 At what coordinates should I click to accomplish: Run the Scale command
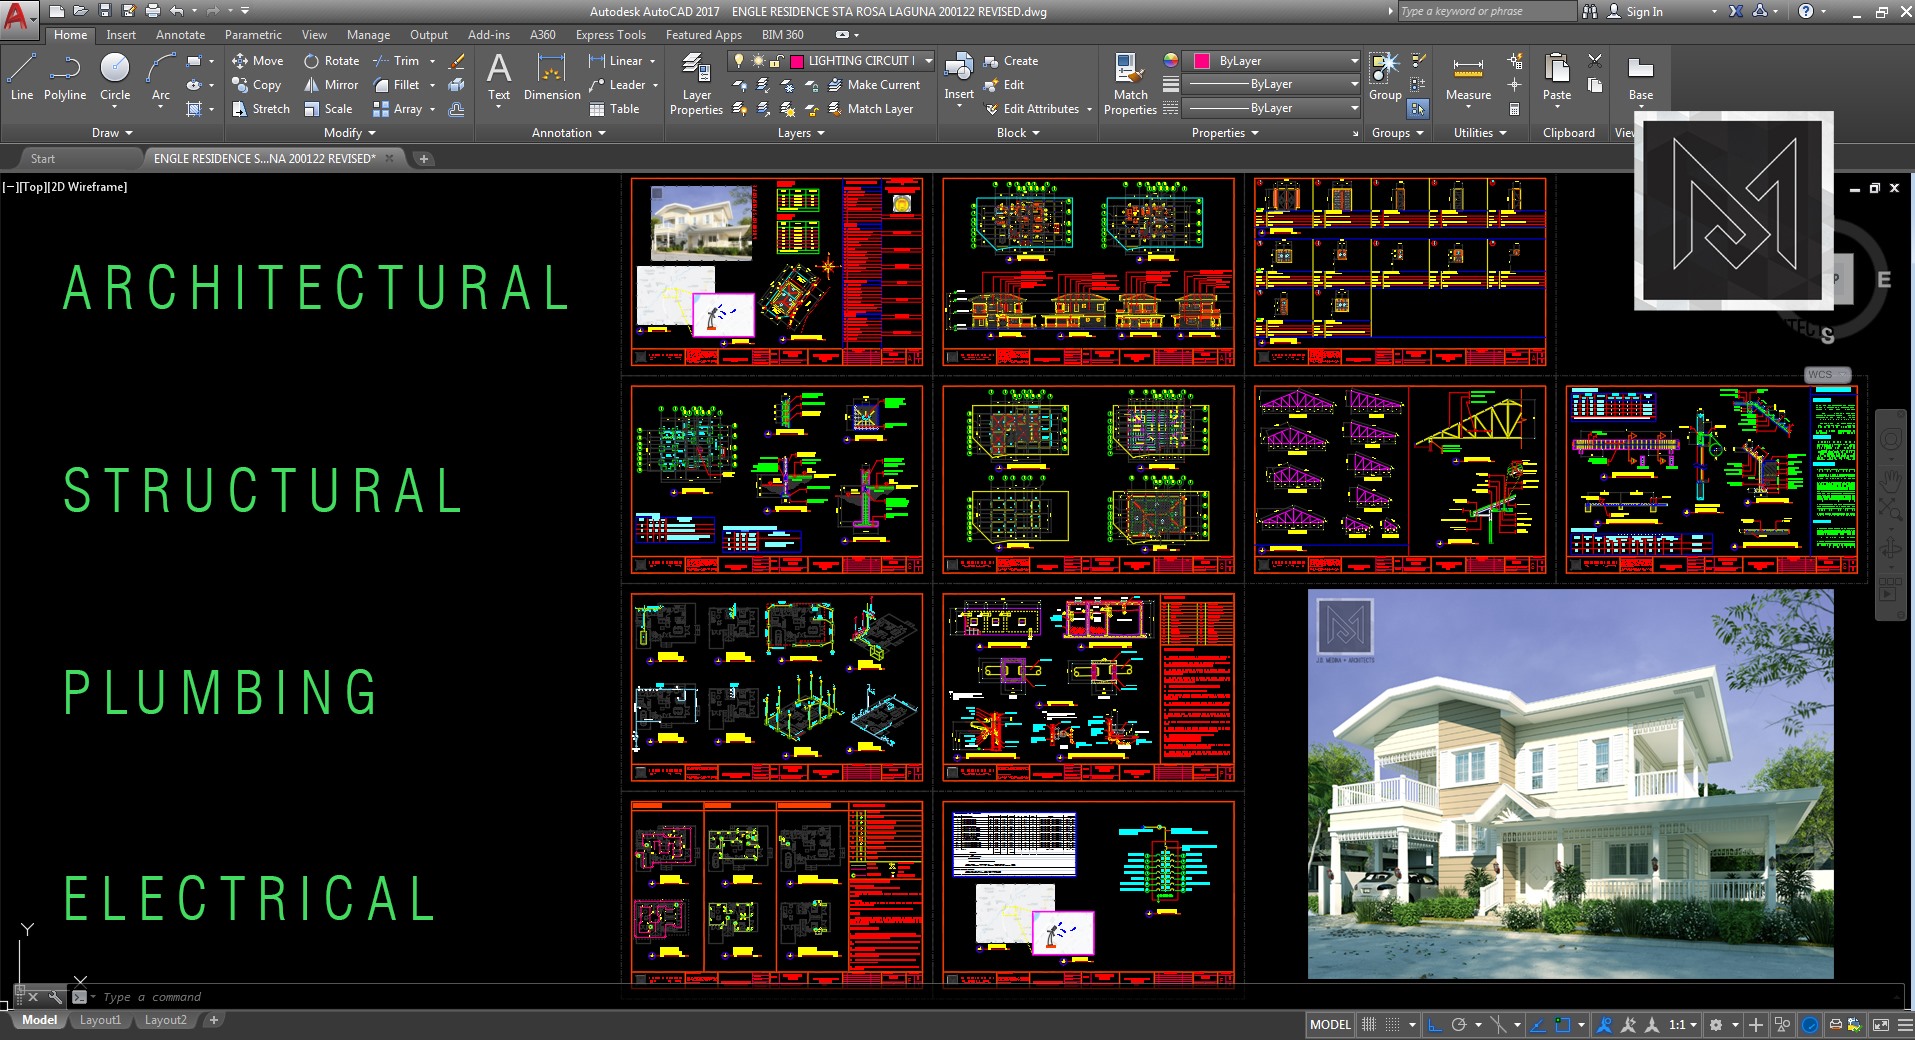point(328,109)
